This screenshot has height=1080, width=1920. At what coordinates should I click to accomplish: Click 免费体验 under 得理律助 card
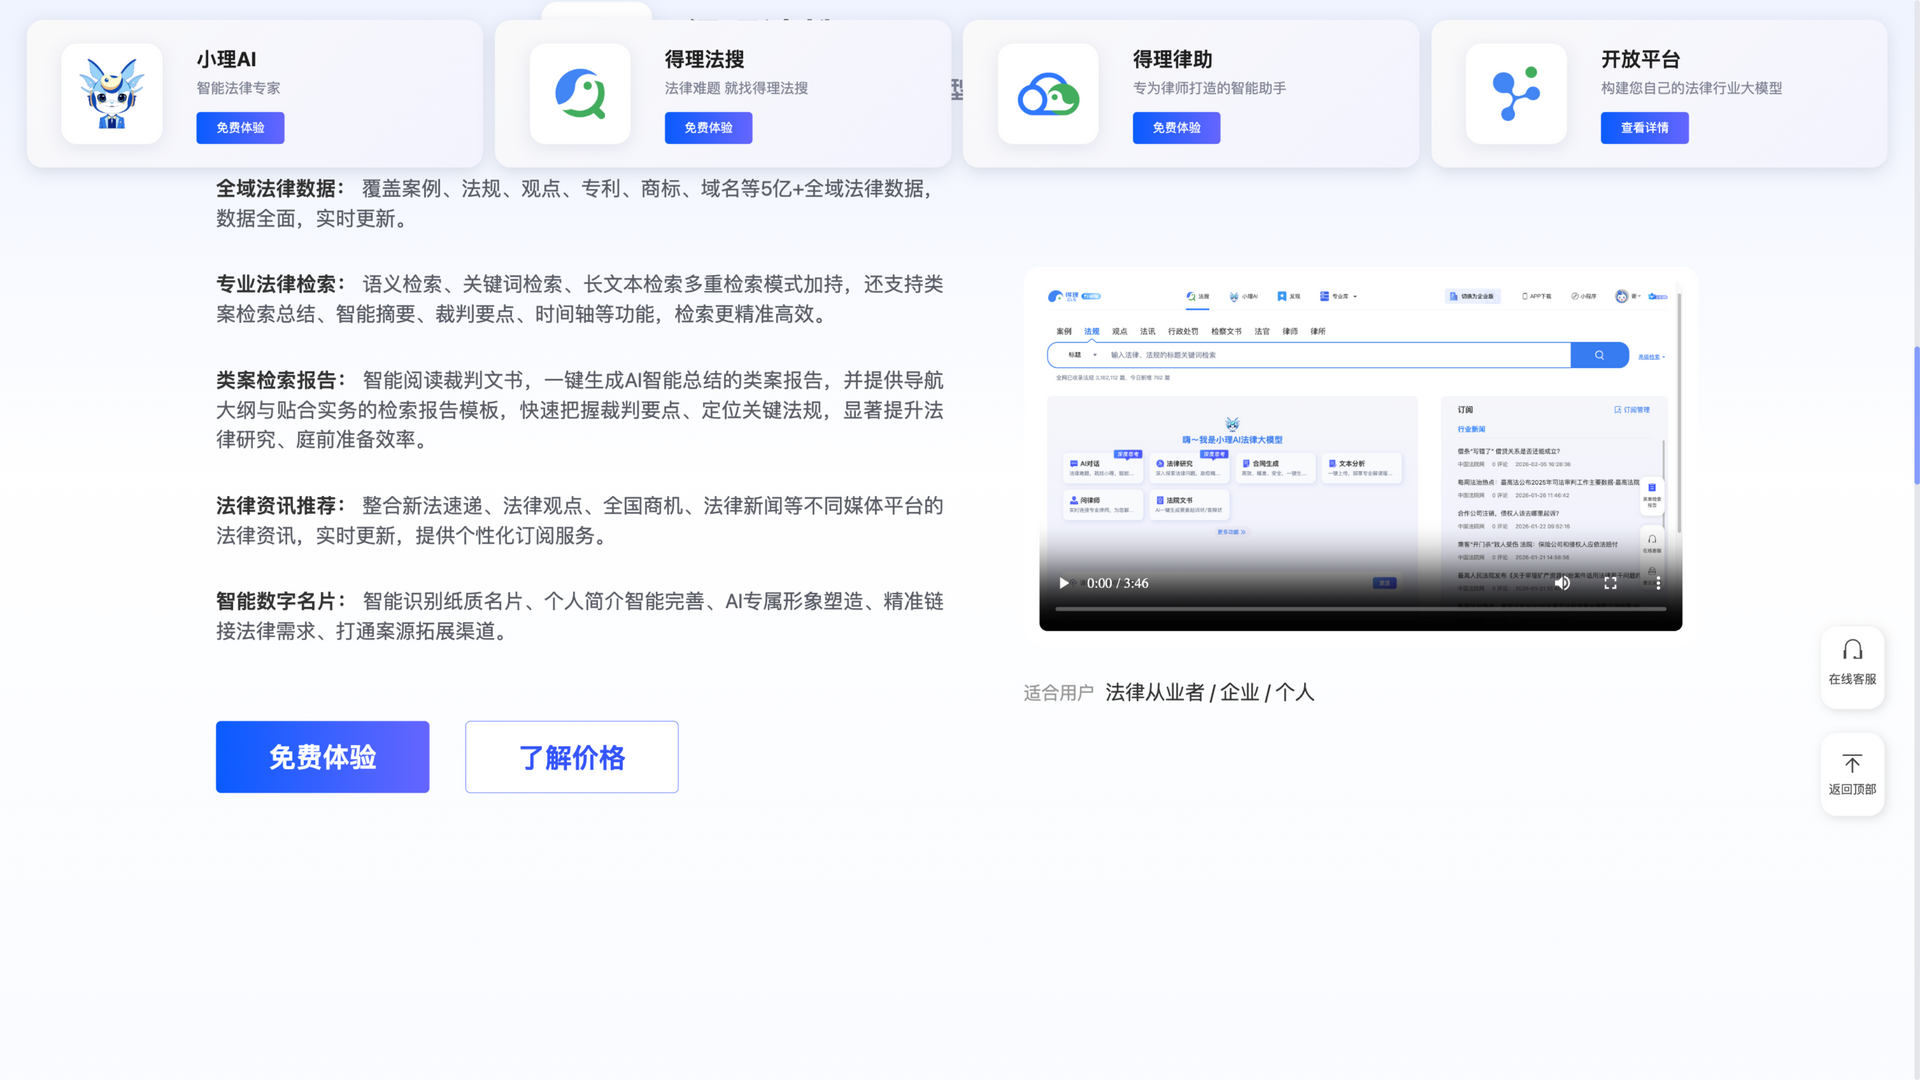[x=1176, y=128]
